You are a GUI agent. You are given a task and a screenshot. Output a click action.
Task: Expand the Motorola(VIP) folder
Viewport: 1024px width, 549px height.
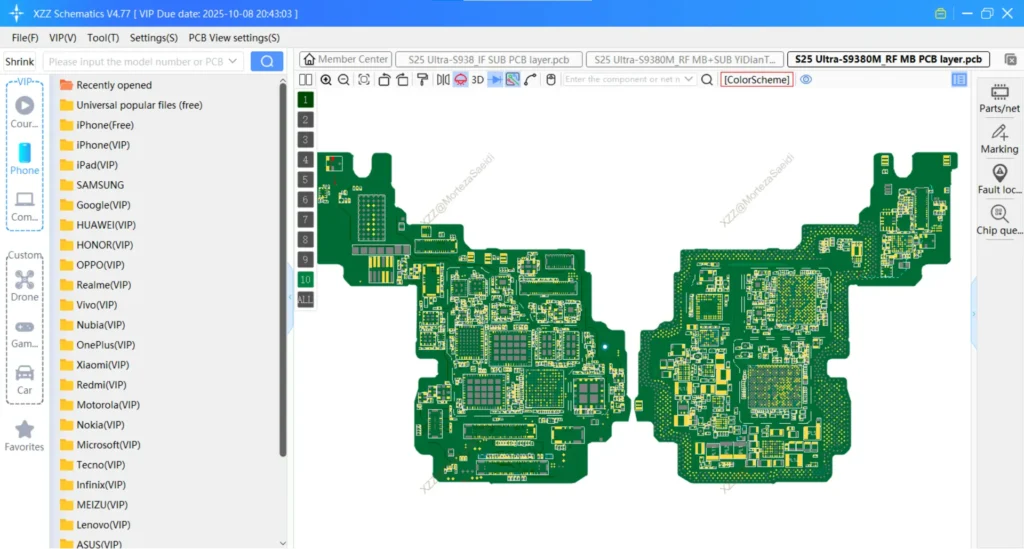pyautogui.click(x=99, y=405)
